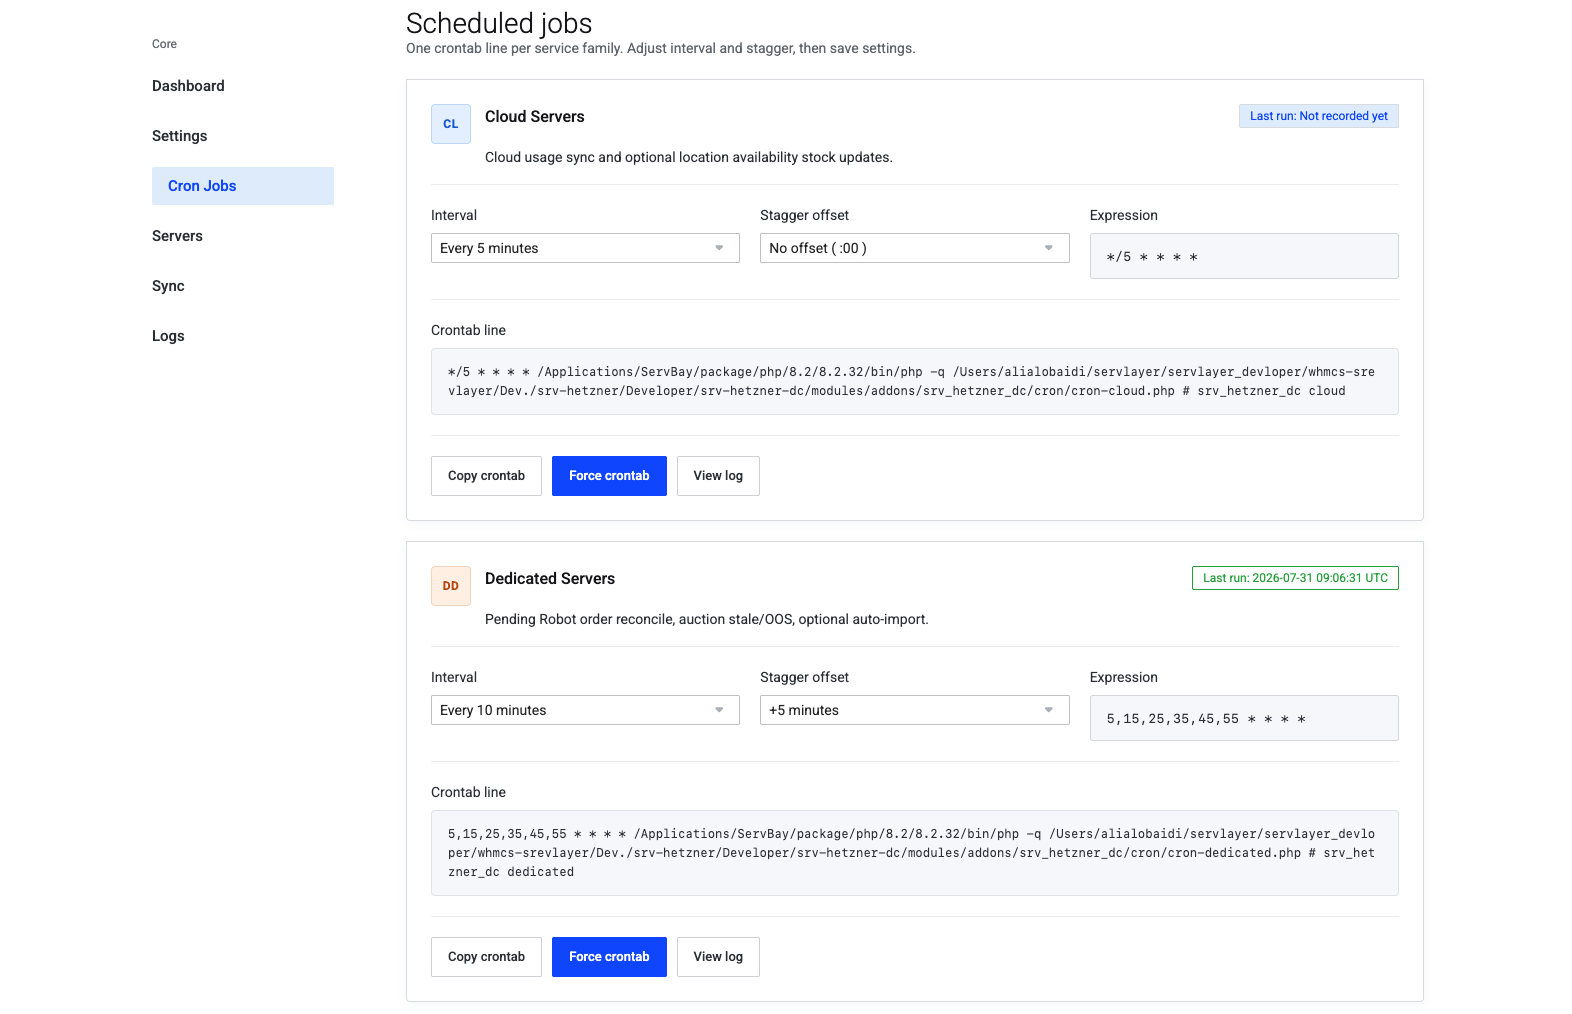Click the 'Core' sidebar section label
This screenshot has width=1572, height=1014.
point(164,44)
